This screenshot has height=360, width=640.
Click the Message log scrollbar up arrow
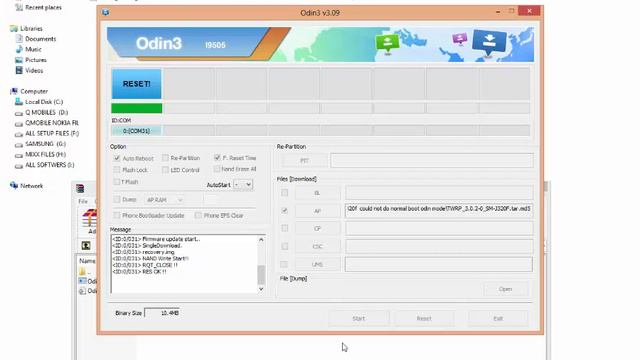[261, 239]
